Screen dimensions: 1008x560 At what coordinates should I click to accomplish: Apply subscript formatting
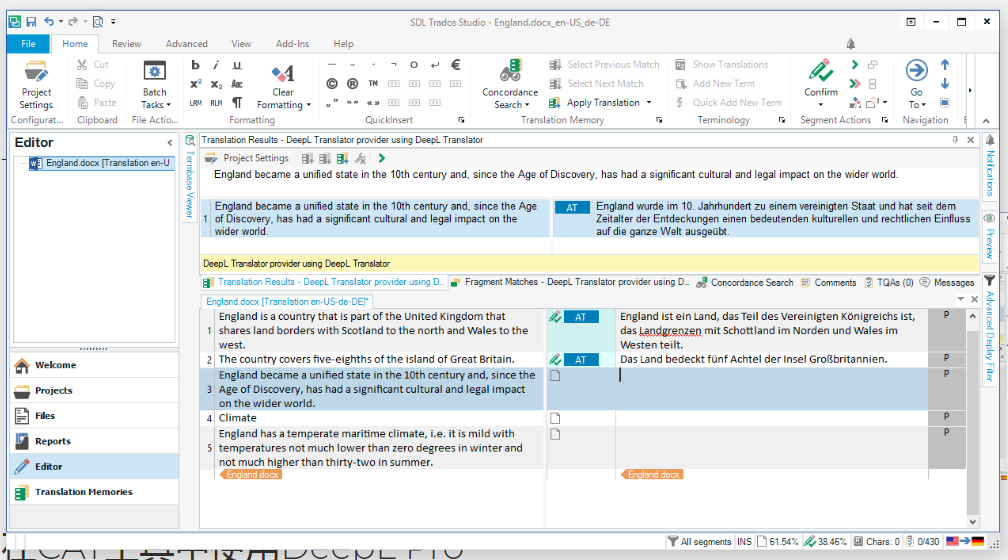(x=216, y=84)
